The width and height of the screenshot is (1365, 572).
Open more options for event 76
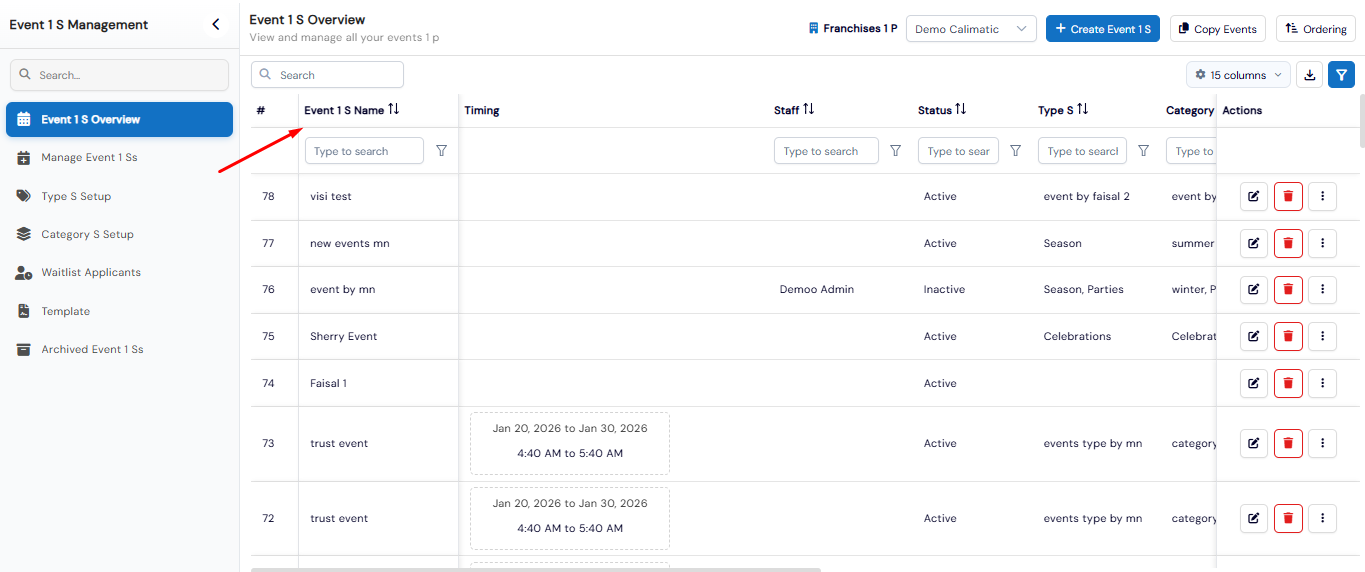tap(1322, 290)
